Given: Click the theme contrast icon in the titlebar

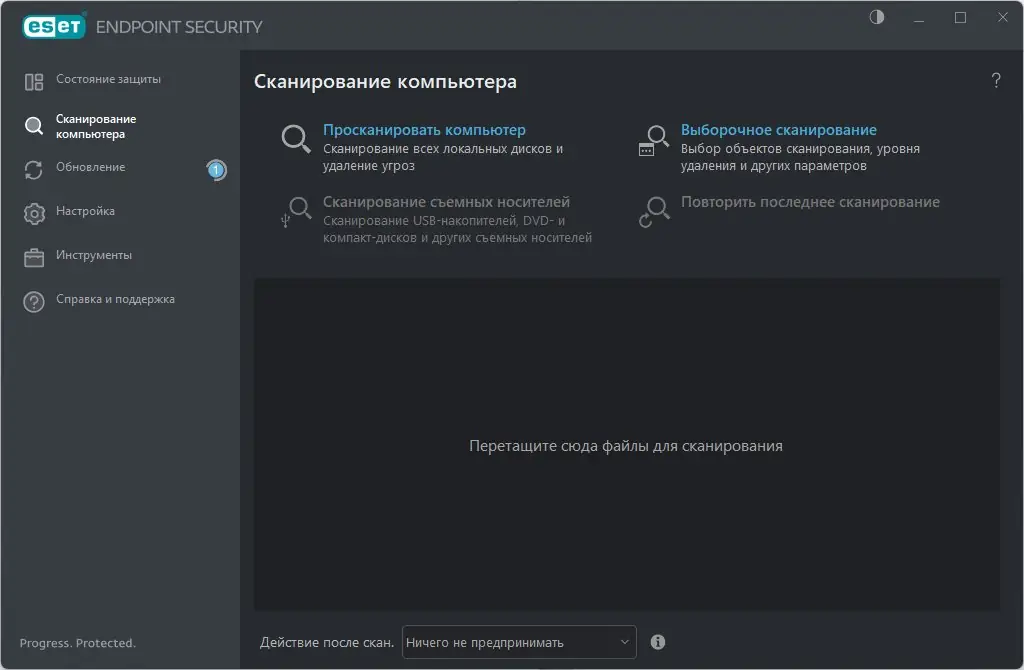Looking at the screenshot, I should click(876, 17).
